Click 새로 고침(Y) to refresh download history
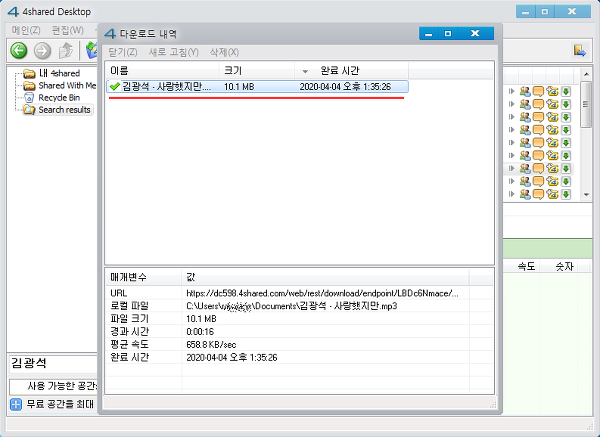This screenshot has height=437, width=600. (173, 52)
